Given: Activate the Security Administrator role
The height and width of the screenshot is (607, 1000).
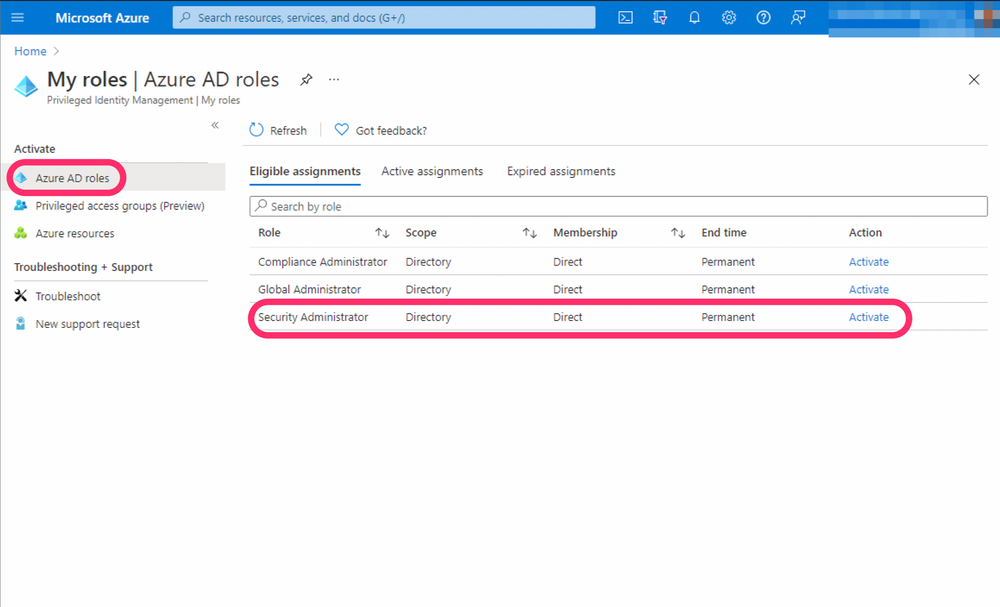Looking at the screenshot, I should click(x=868, y=317).
